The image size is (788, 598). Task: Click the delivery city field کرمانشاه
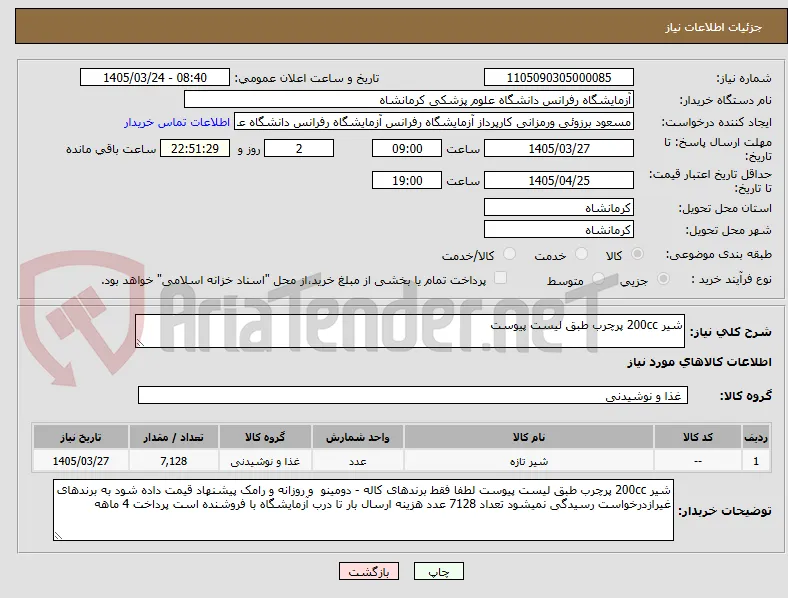coord(558,229)
